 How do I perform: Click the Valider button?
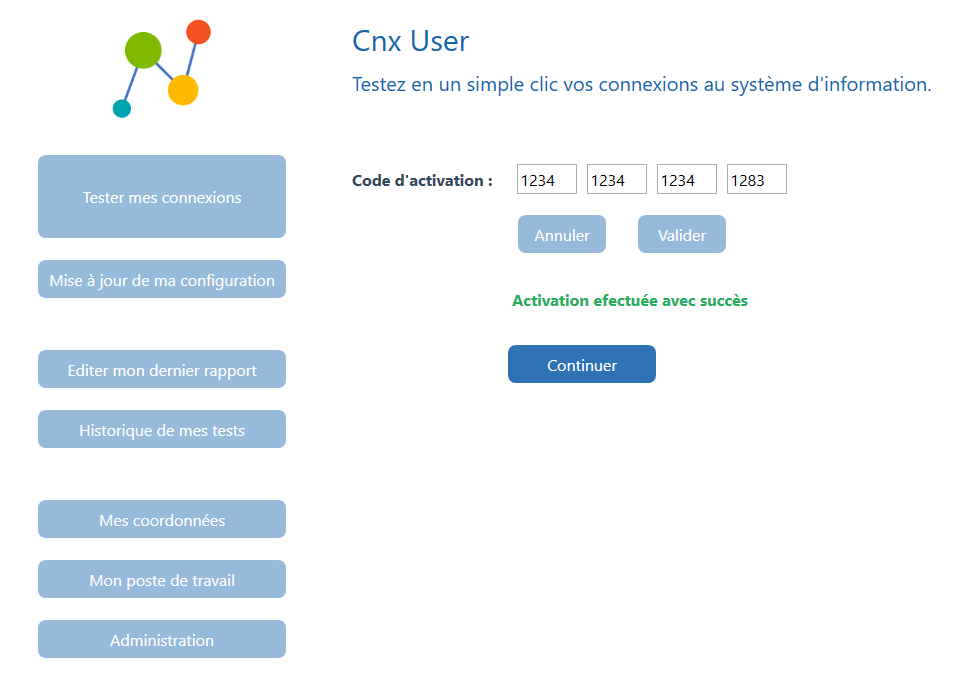click(x=682, y=234)
